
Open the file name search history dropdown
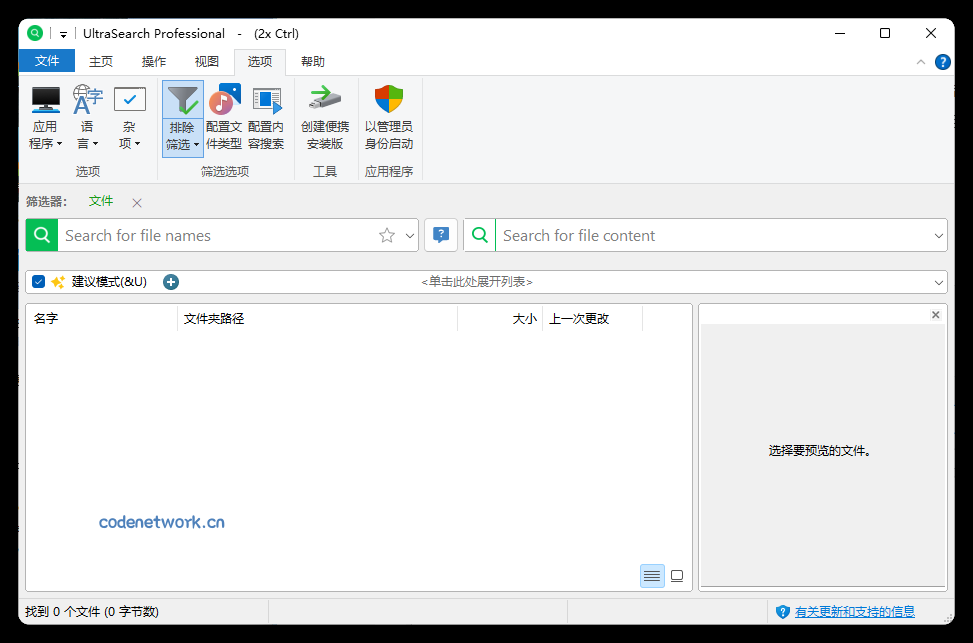click(x=410, y=235)
